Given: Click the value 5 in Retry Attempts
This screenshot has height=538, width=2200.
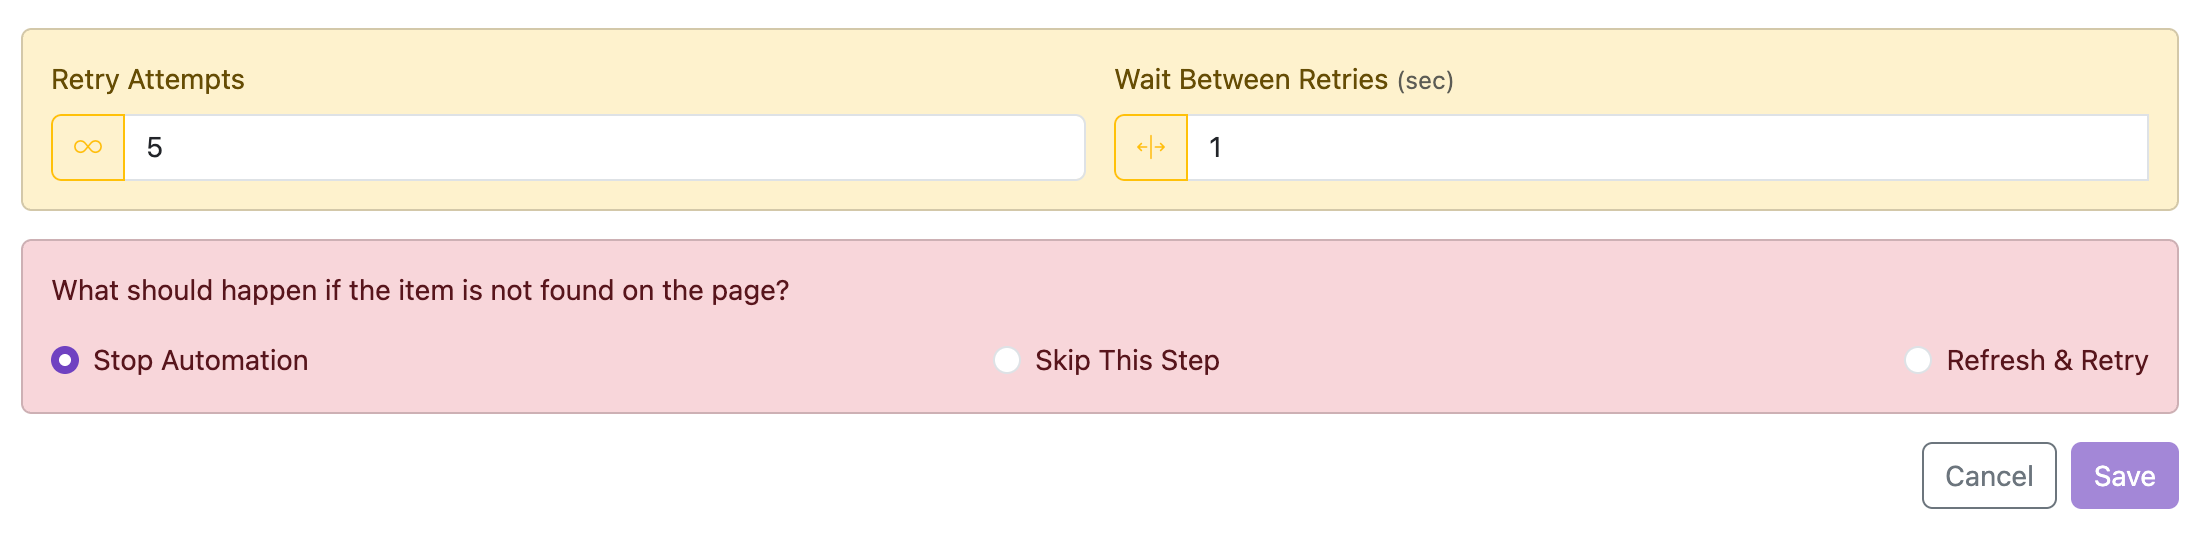Looking at the screenshot, I should coord(154,148).
